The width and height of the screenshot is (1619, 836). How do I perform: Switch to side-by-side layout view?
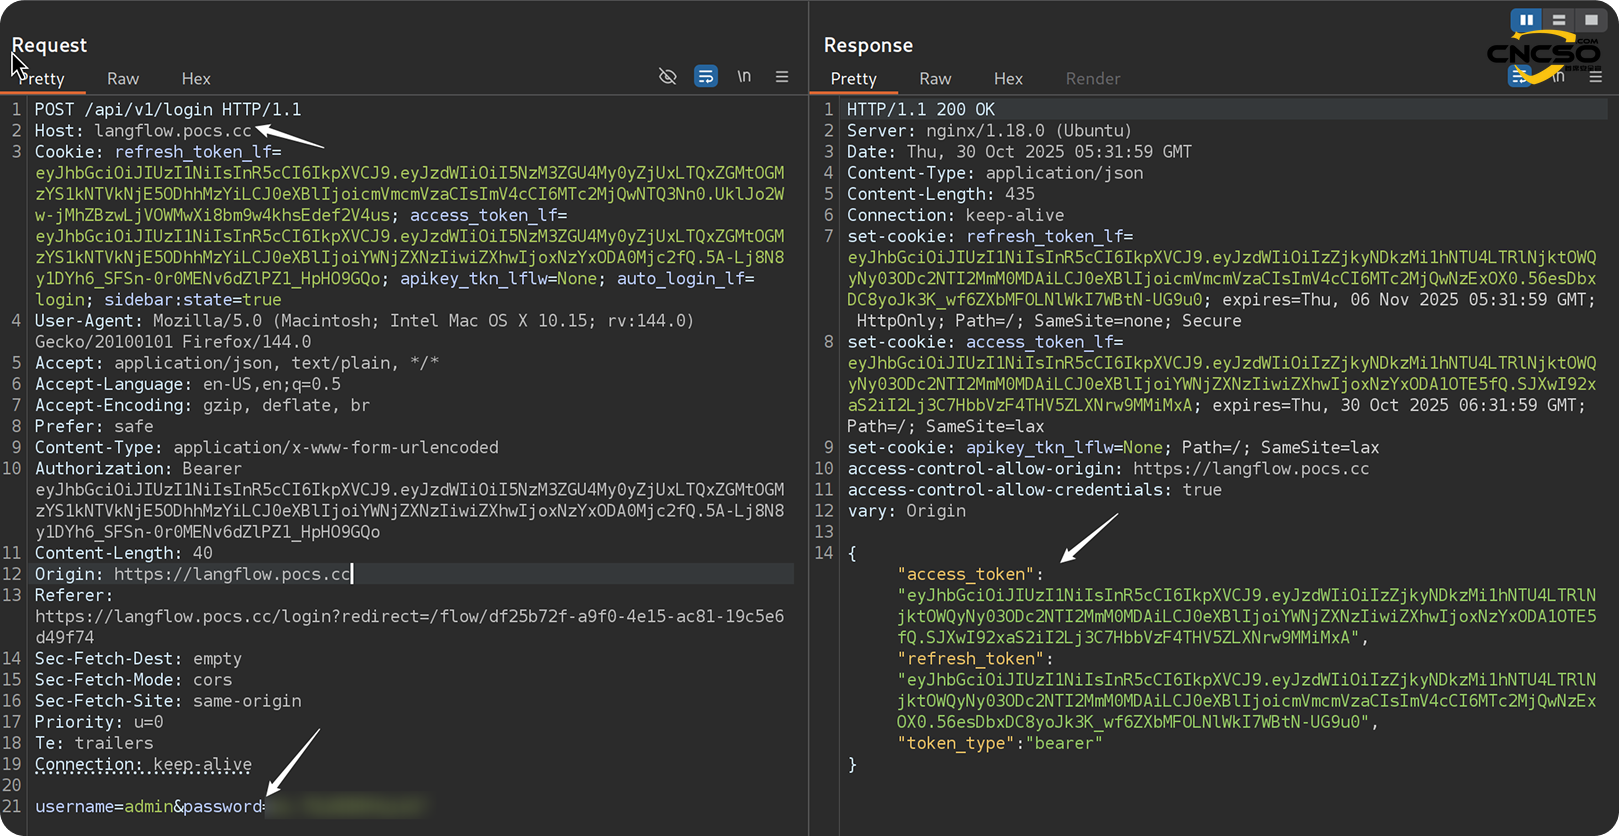[1526, 20]
